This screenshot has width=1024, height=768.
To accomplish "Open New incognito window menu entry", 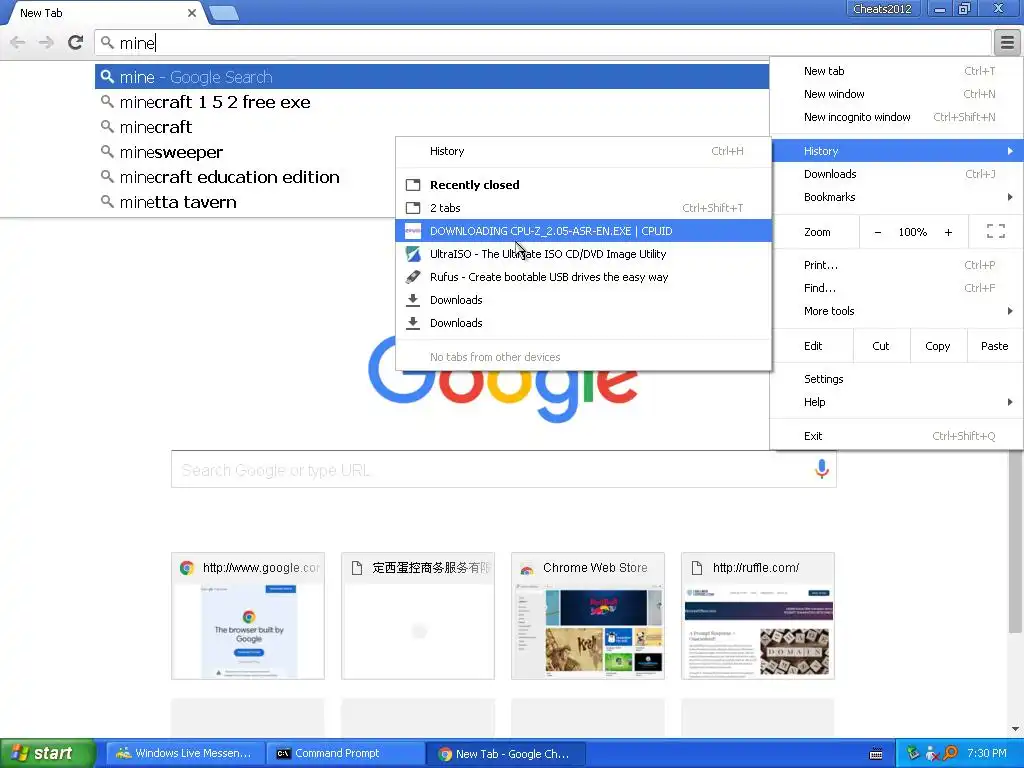I will (x=896, y=117).
